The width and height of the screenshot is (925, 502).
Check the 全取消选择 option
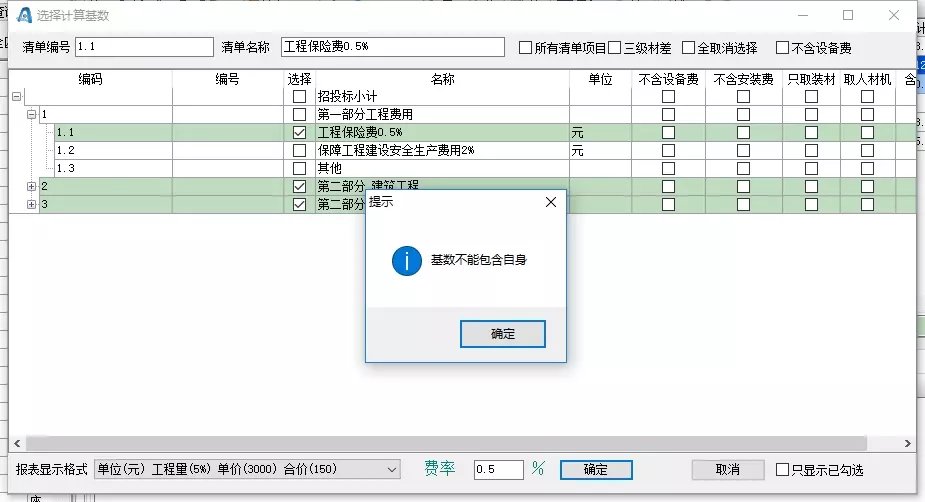[x=689, y=47]
